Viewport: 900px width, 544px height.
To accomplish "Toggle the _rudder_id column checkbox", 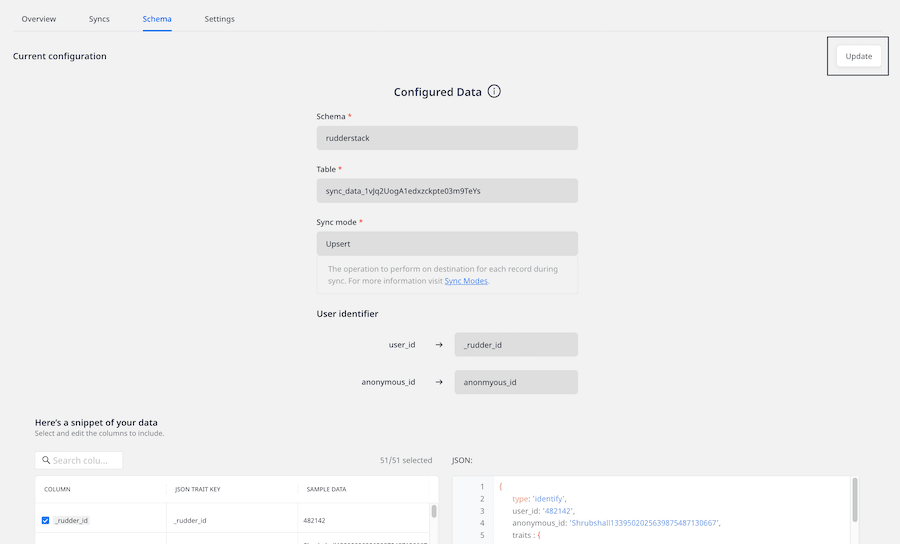I will [x=45, y=520].
